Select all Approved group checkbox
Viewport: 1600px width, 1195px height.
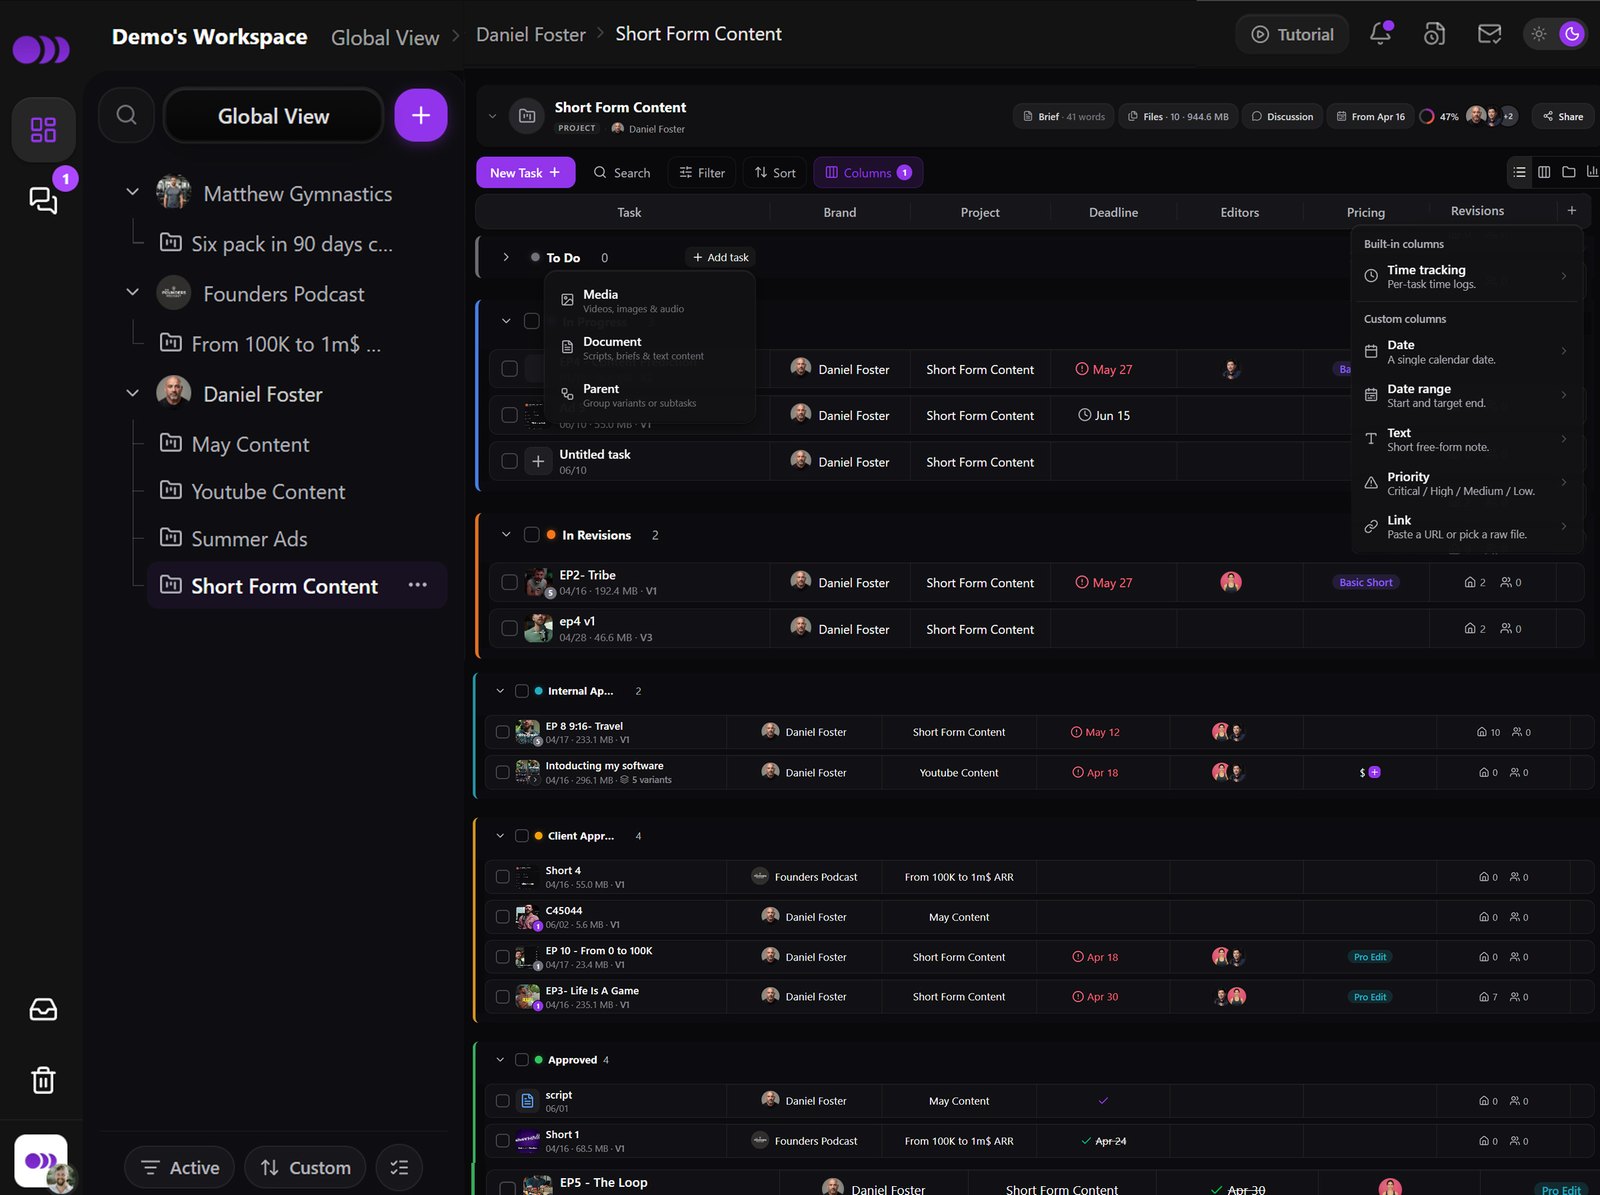pyautogui.click(x=522, y=1060)
